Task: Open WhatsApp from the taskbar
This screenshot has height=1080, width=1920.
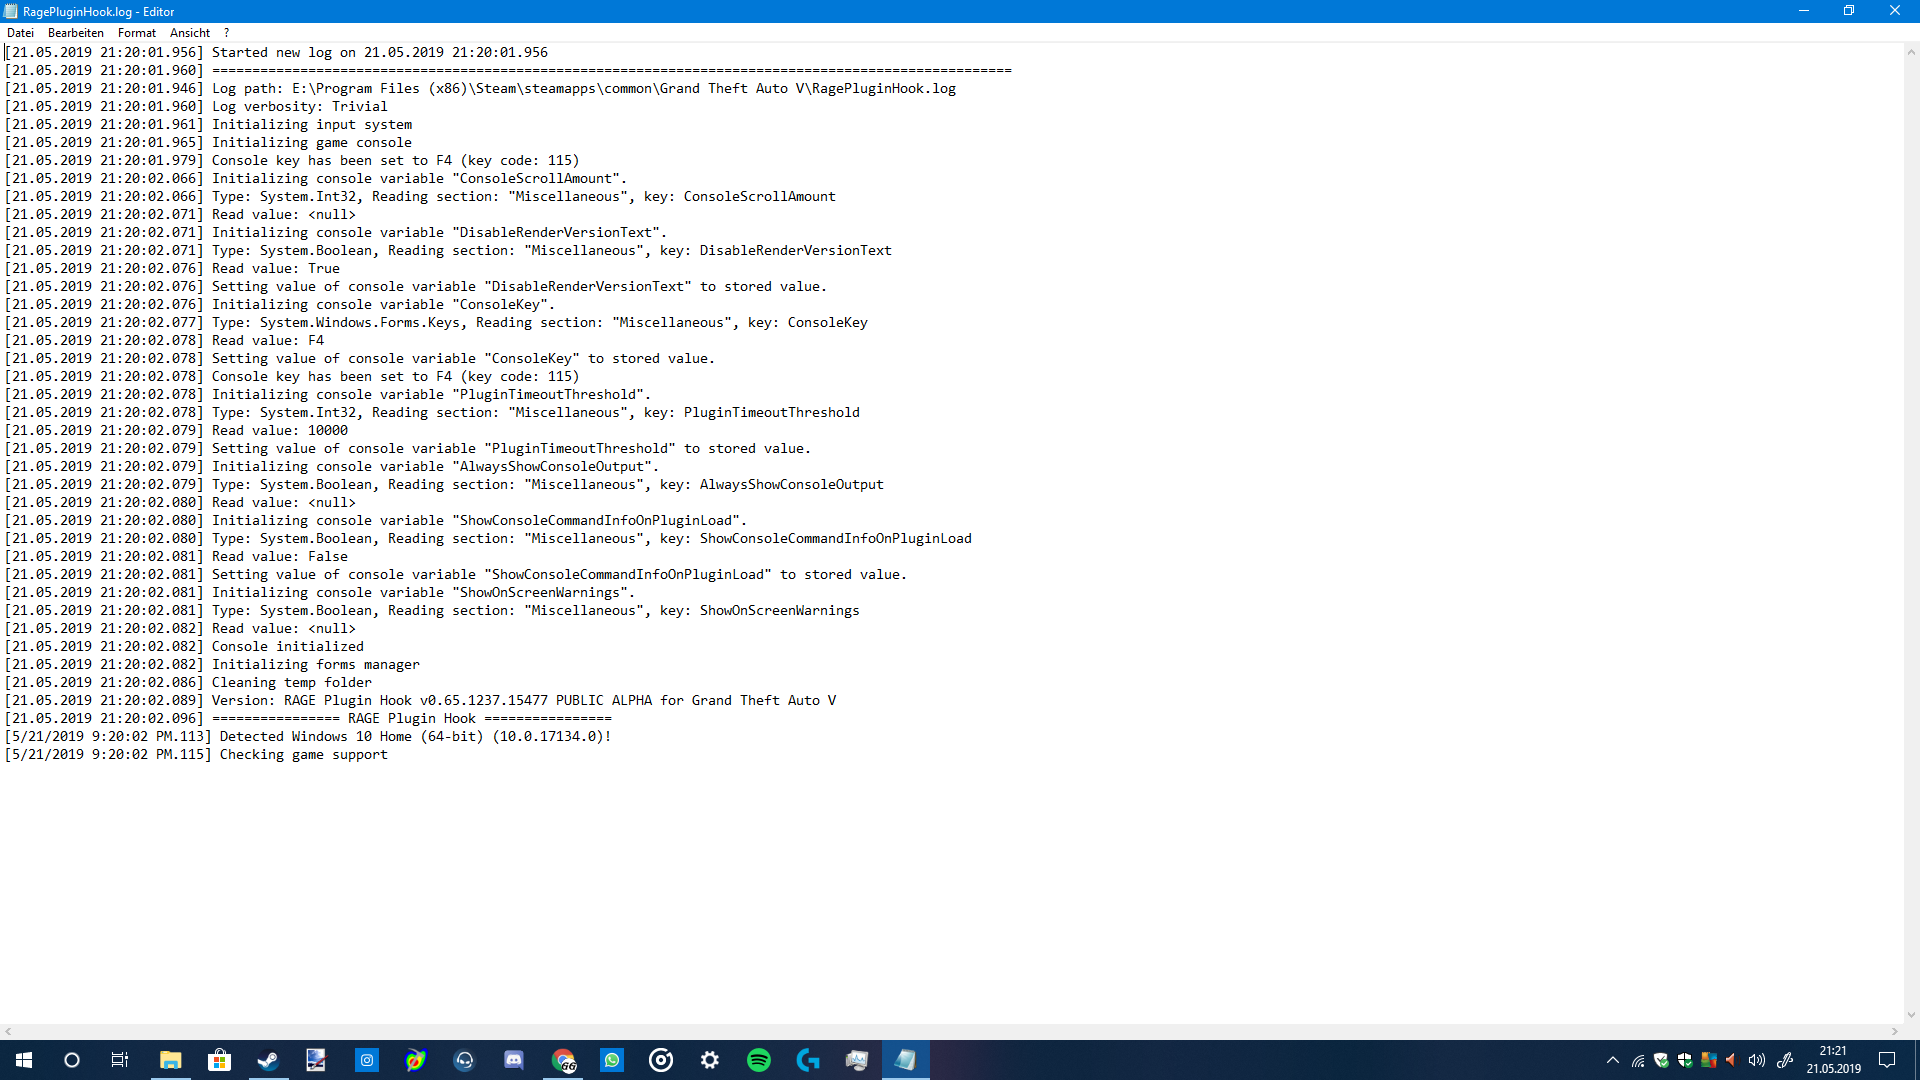Action: (x=612, y=1060)
